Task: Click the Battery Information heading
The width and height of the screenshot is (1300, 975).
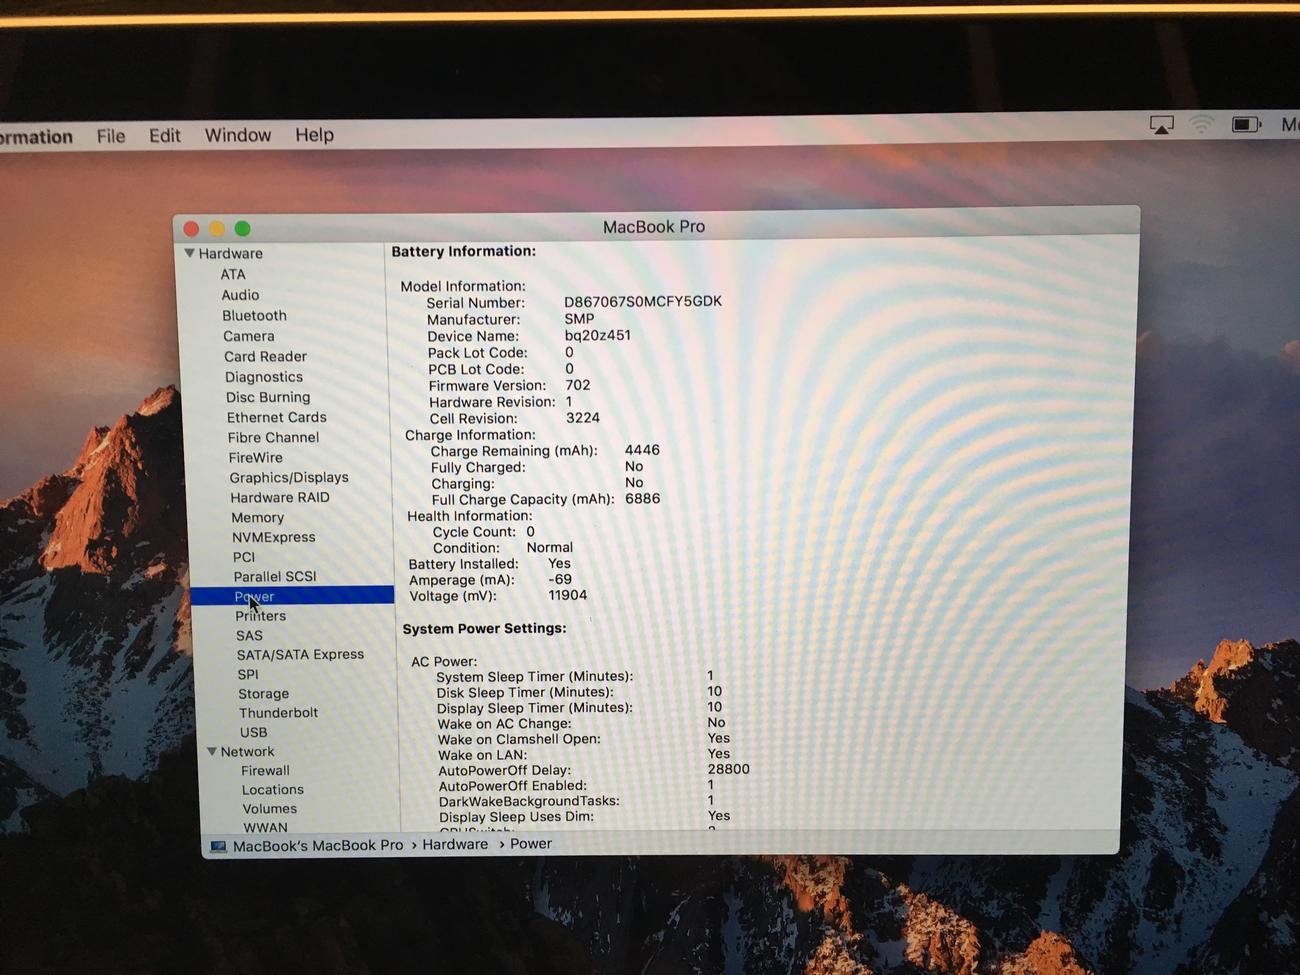Action: tap(464, 252)
